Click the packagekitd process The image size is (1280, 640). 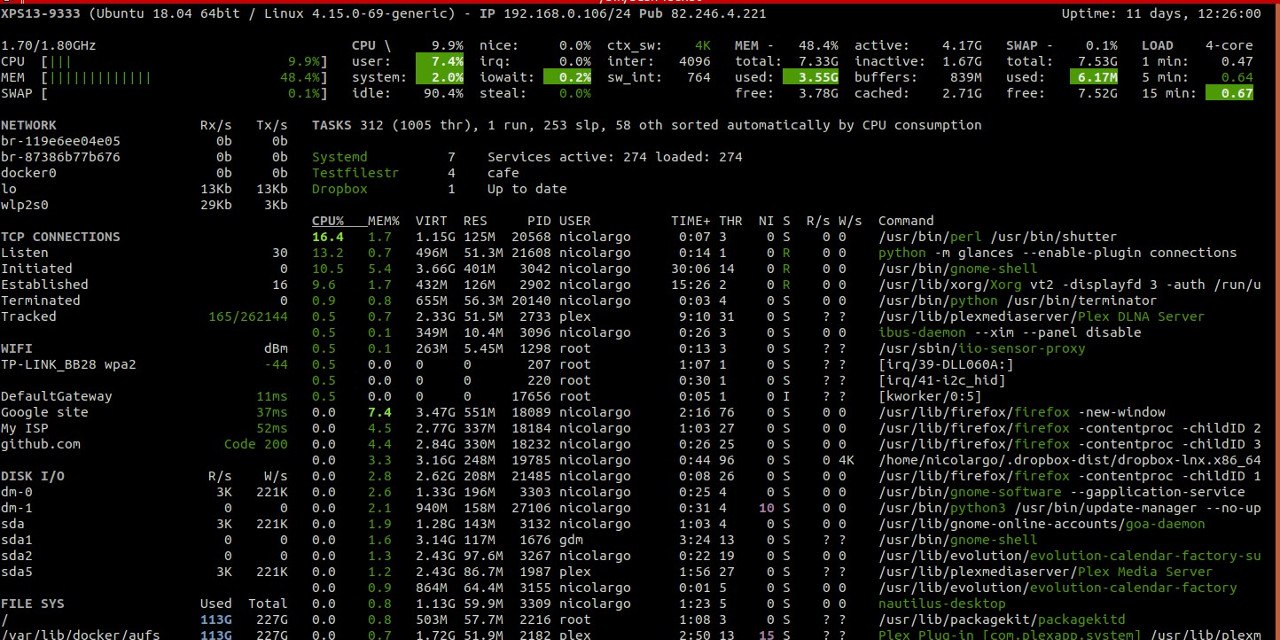tap(1002, 621)
